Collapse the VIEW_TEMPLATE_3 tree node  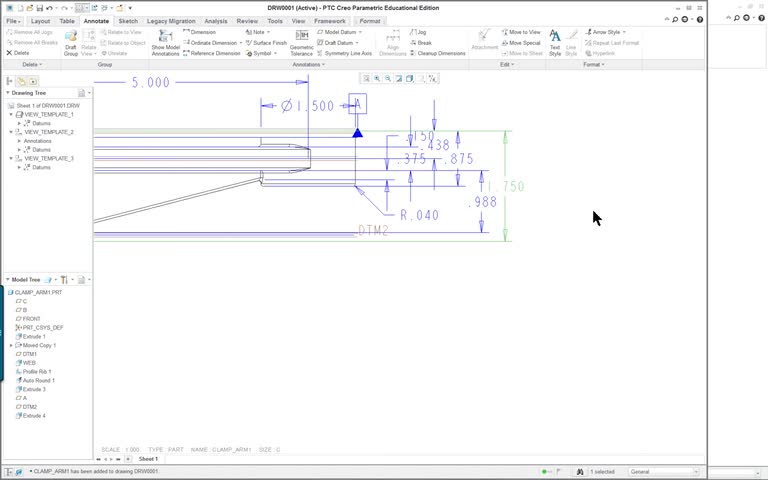pyautogui.click(x=11, y=159)
